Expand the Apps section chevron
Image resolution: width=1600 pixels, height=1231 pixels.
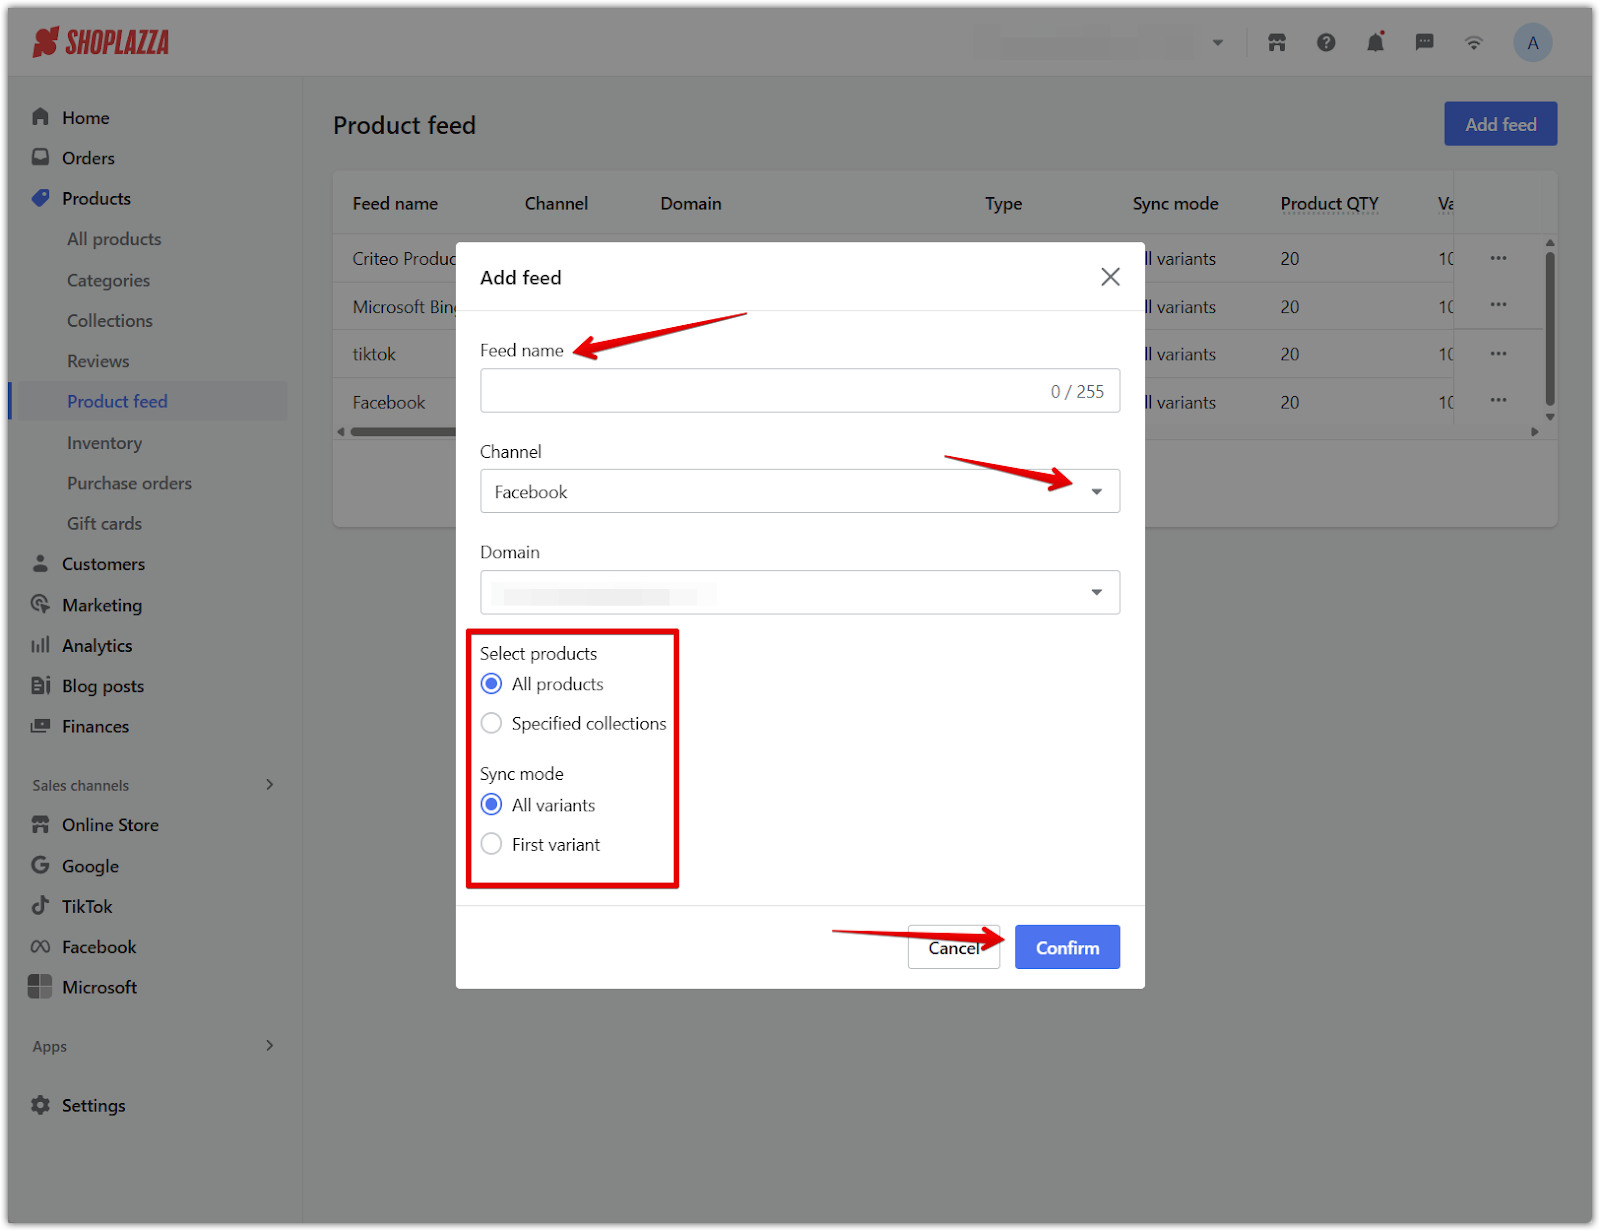click(270, 1045)
